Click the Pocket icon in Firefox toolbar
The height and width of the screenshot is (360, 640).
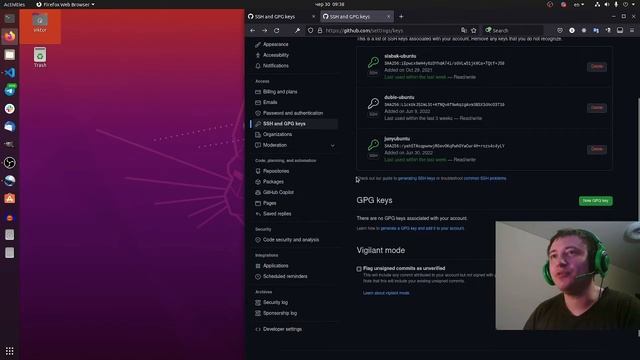click(560, 31)
